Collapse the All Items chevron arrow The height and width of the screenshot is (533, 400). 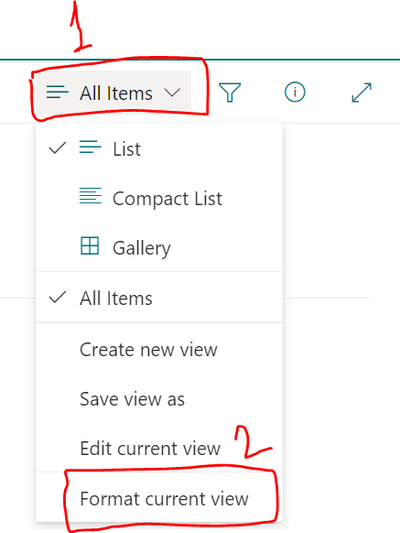(x=172, y=92)
